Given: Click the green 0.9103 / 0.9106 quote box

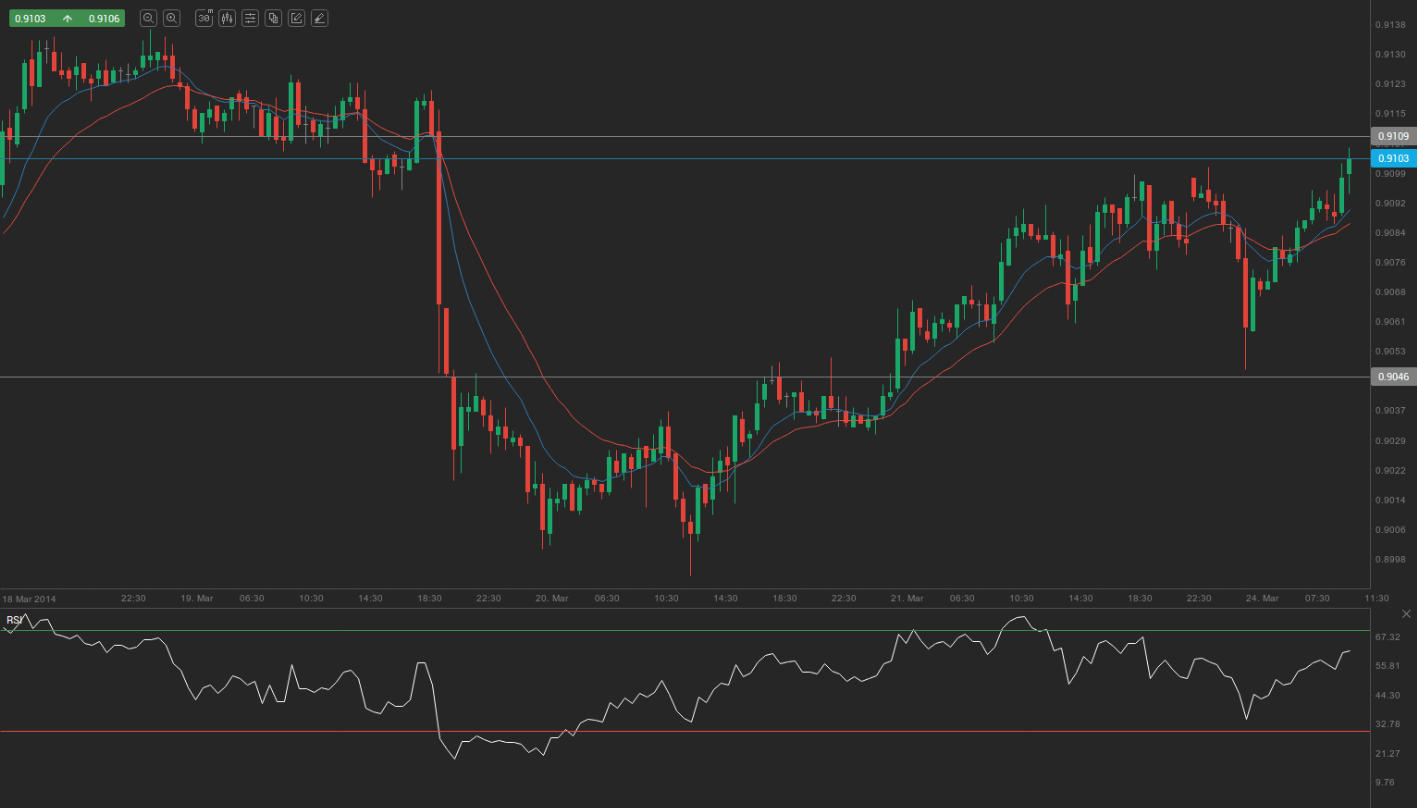Looking at the screenshot, I should click(x=67, y=18).
